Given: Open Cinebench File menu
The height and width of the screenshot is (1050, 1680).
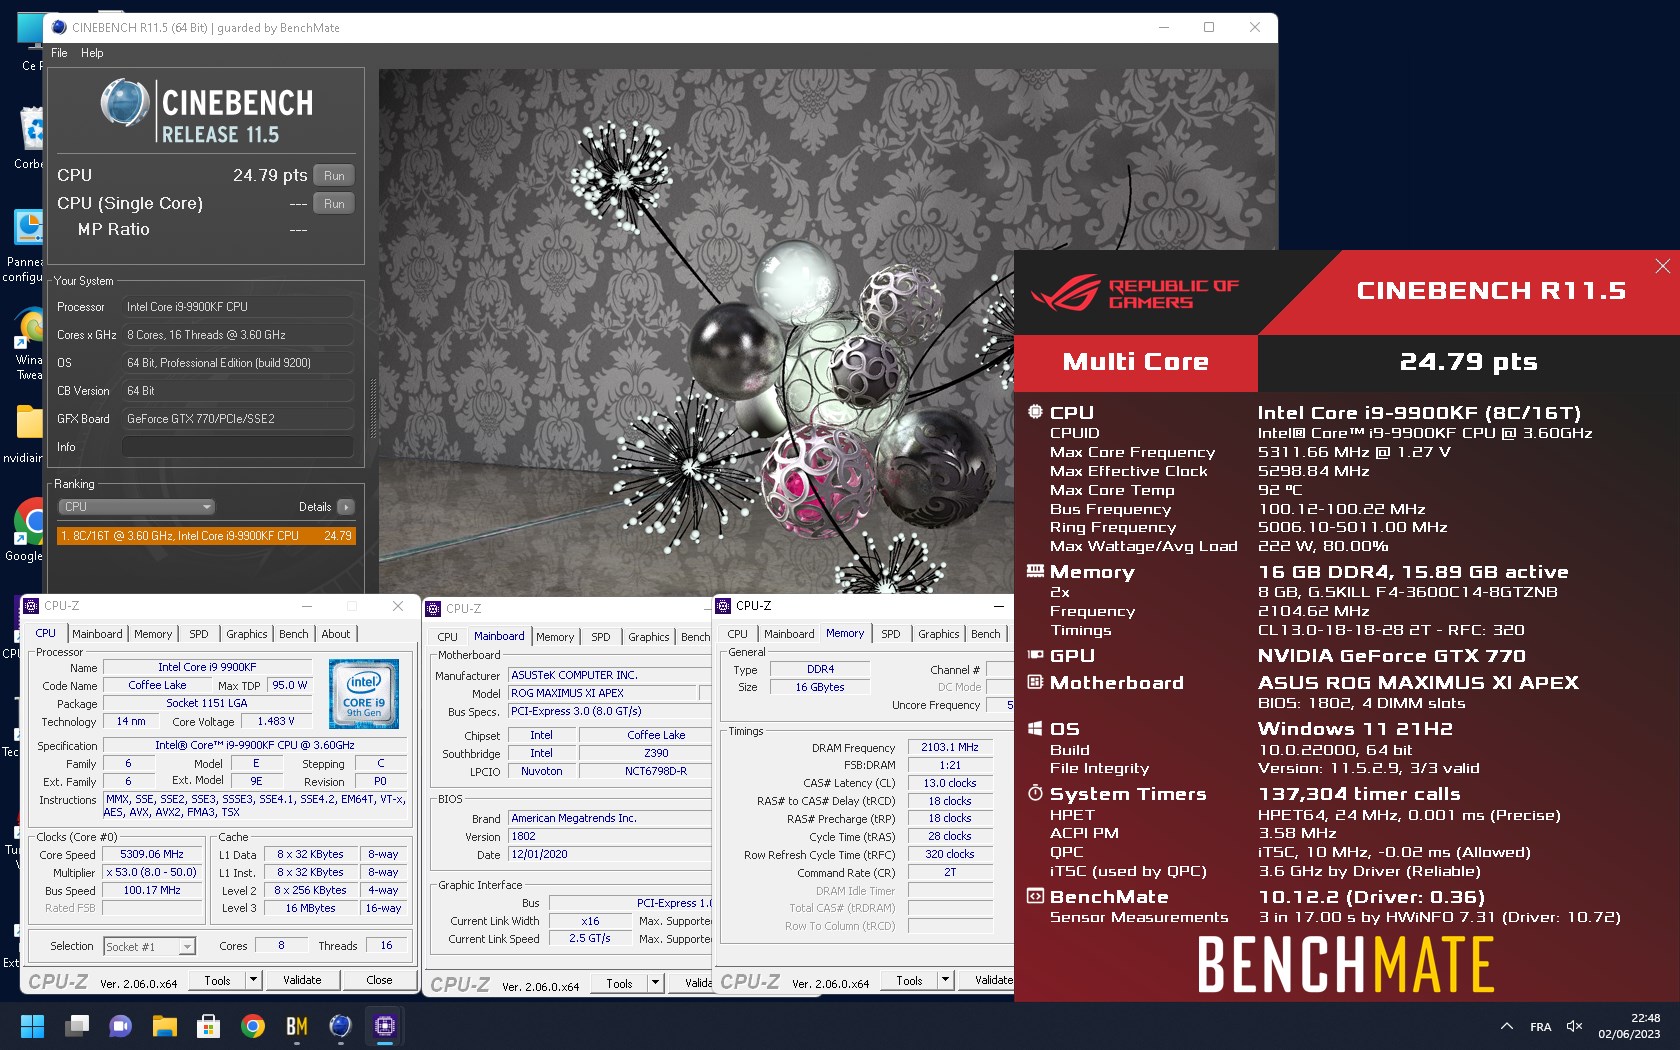Looking at the screenshot, I should coord(59,53).
